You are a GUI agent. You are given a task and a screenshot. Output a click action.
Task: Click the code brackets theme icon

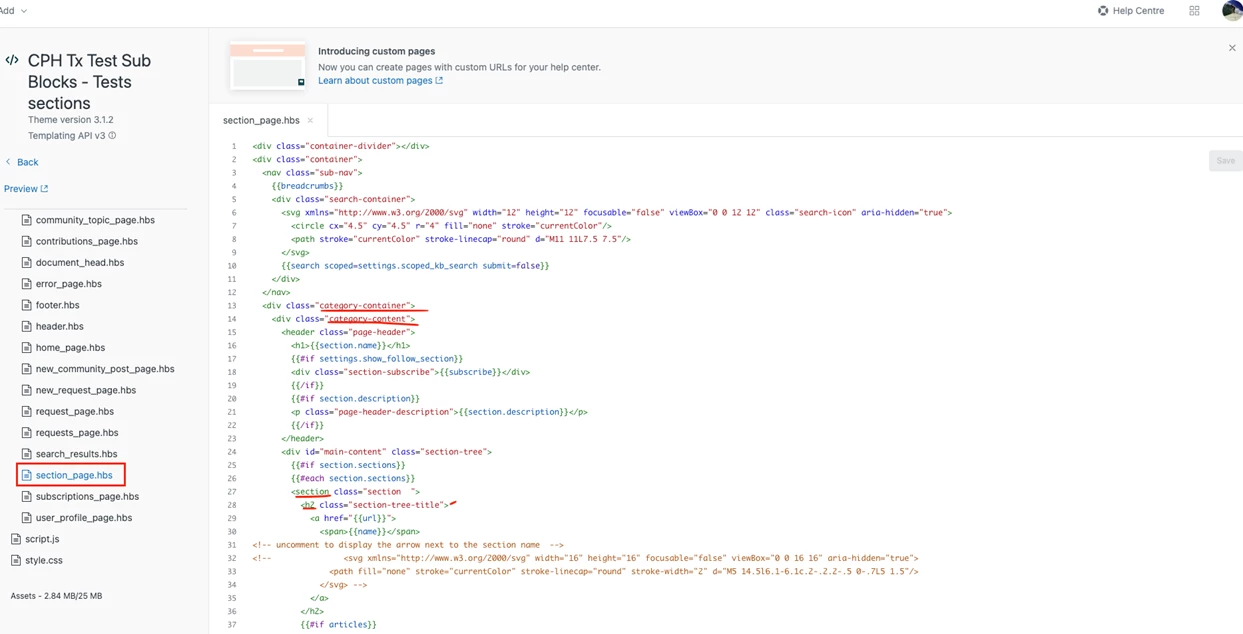coord(12,60)
